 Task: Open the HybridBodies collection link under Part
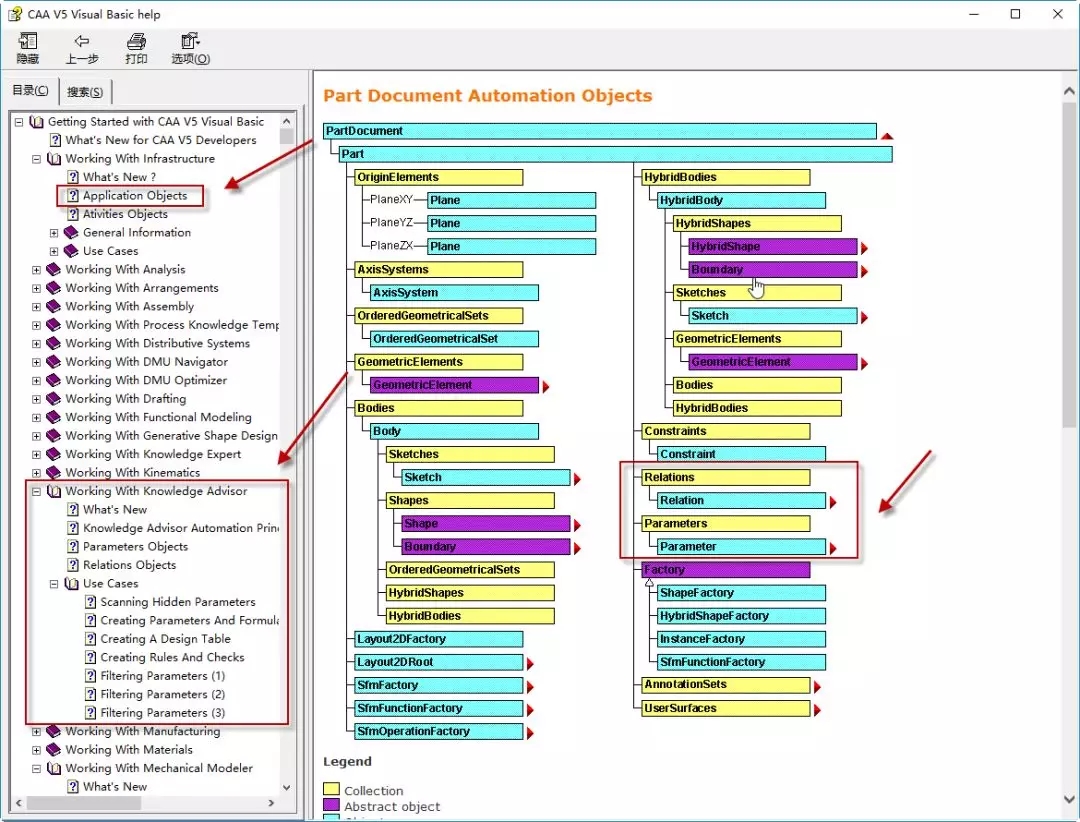pyautogui.click(x=725, y=177)
